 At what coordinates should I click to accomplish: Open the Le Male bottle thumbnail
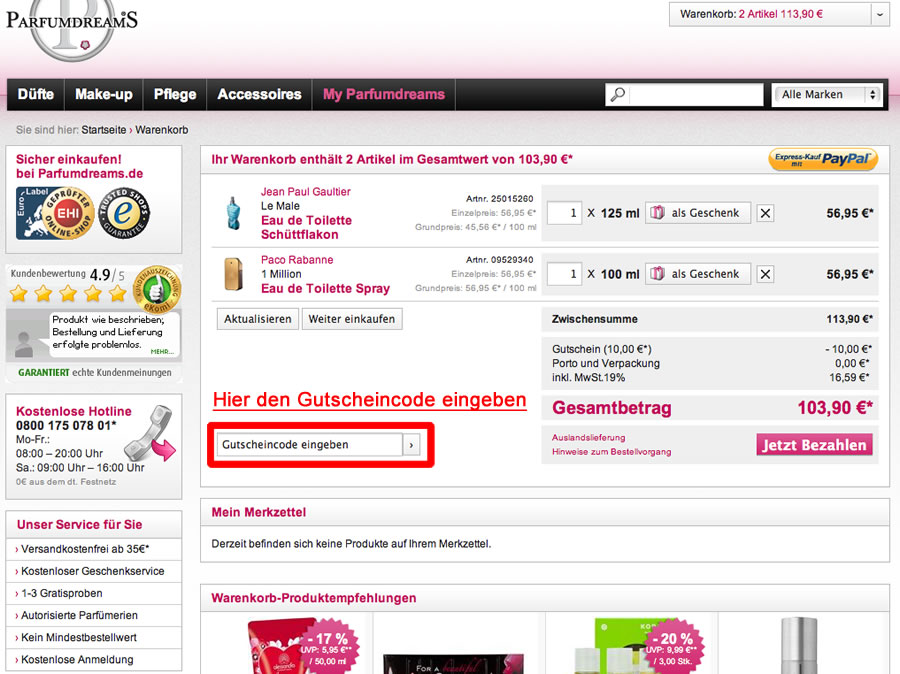tap(233, 213)
